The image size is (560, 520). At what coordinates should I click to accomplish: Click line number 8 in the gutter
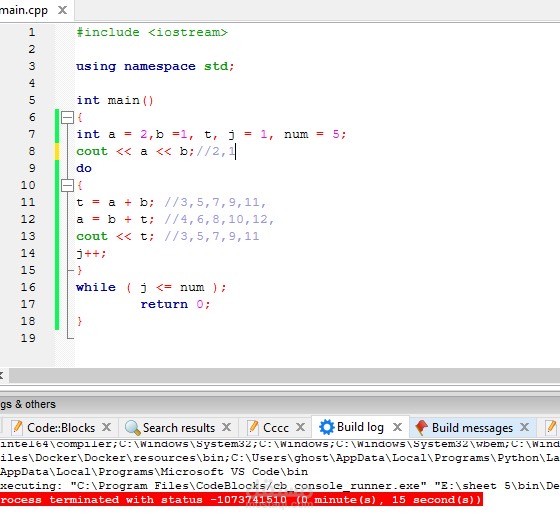coord(32,151)
